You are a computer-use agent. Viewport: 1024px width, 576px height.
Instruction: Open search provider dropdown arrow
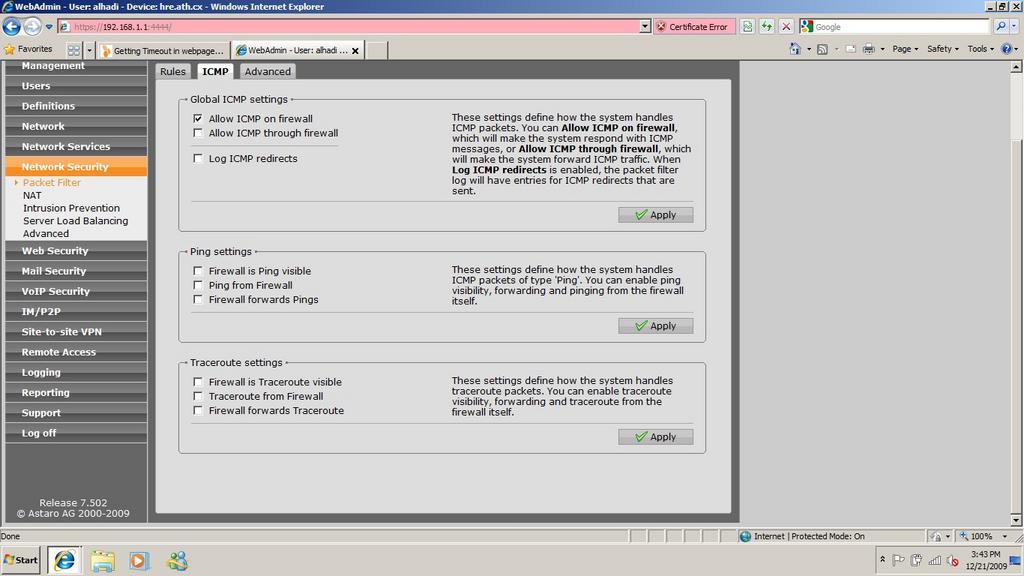(1014, 27)
